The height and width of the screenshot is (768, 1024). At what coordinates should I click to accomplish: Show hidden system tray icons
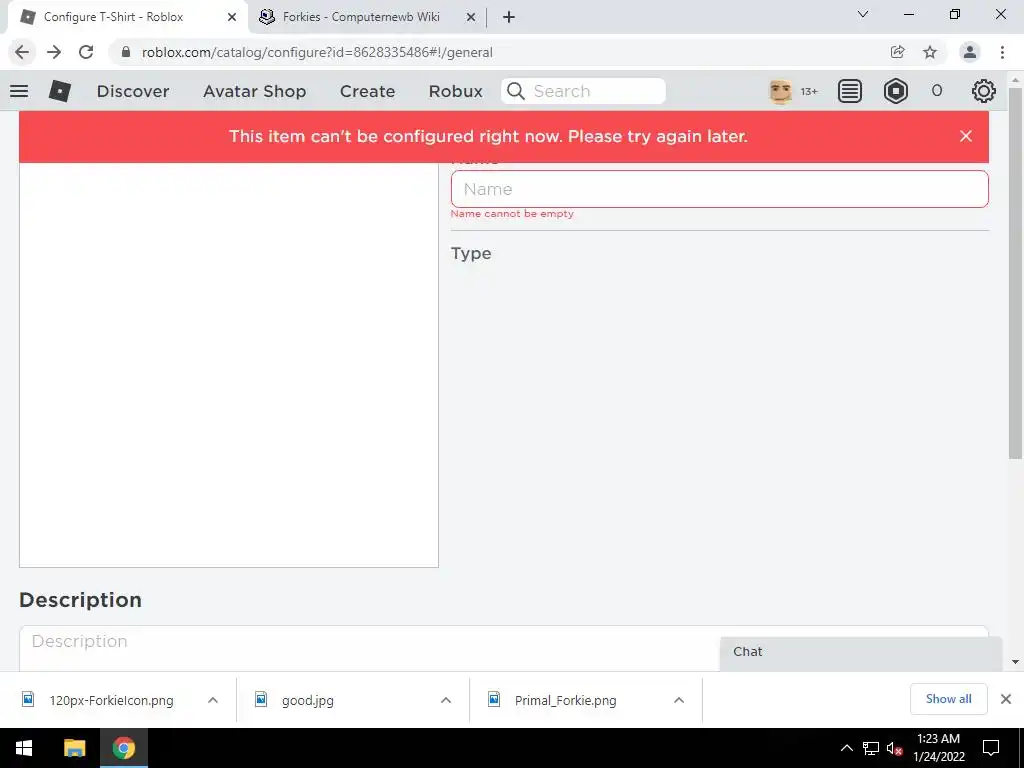point(846,748)
